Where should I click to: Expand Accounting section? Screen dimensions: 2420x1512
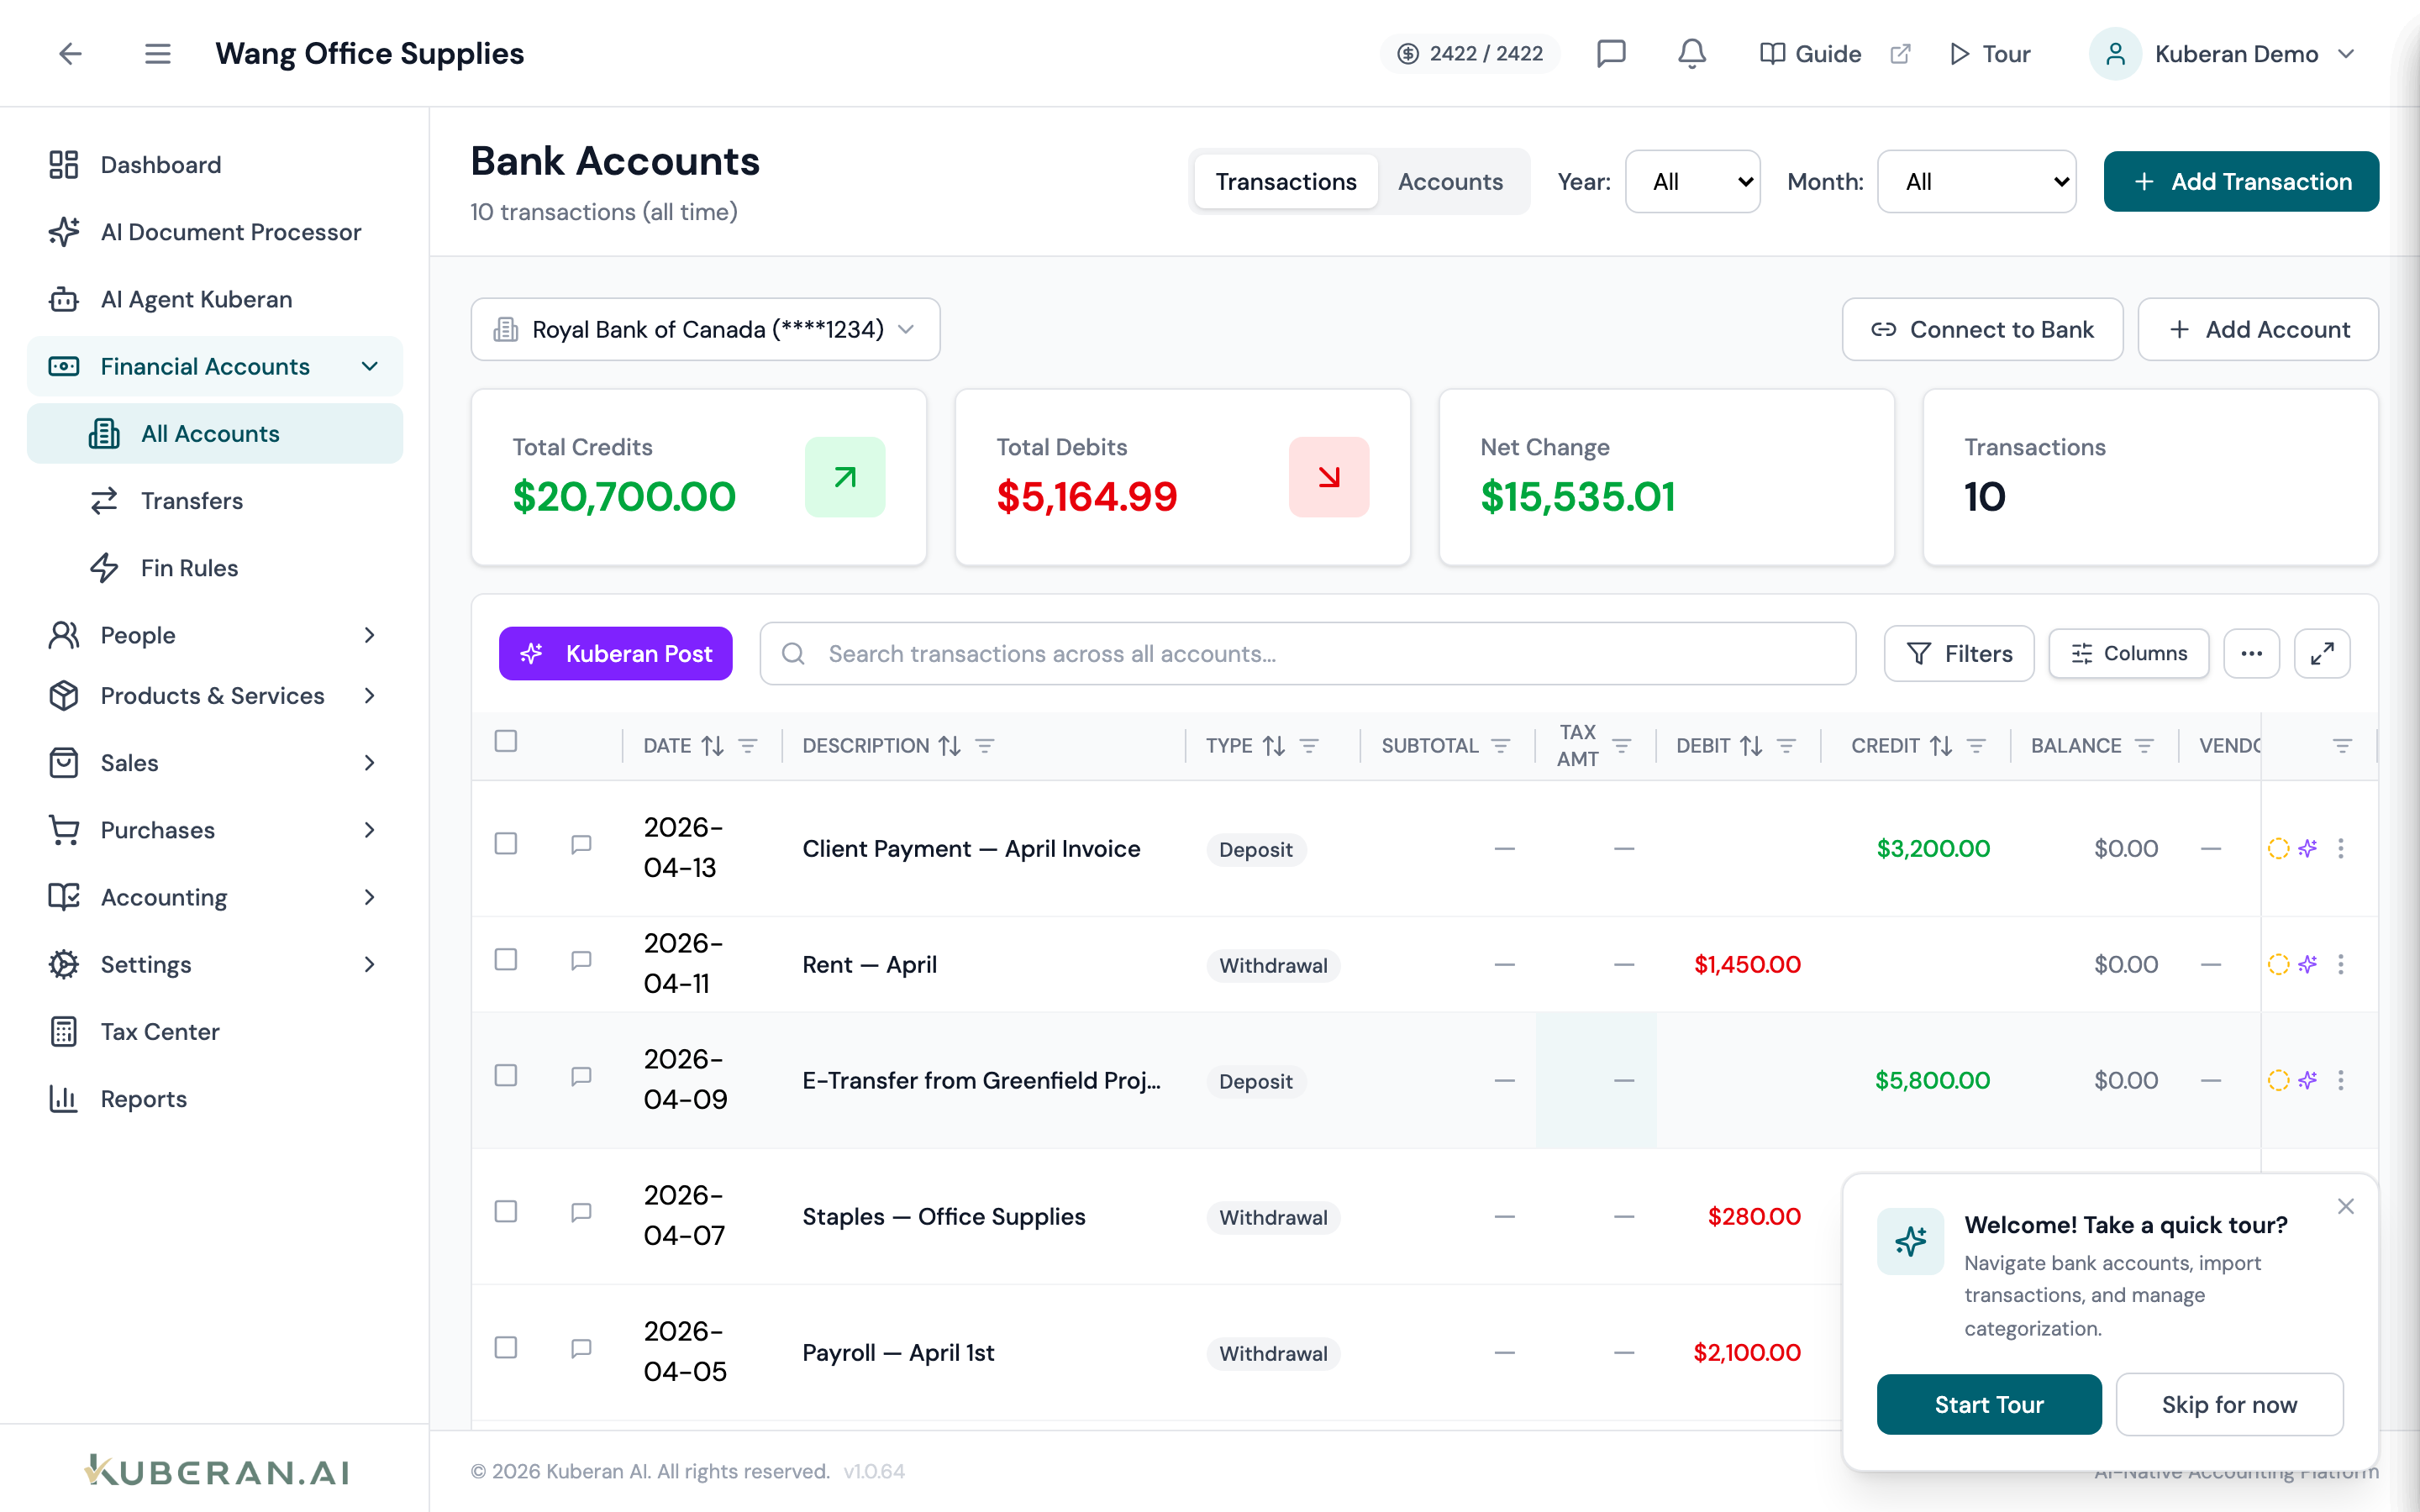click(215, 897)
